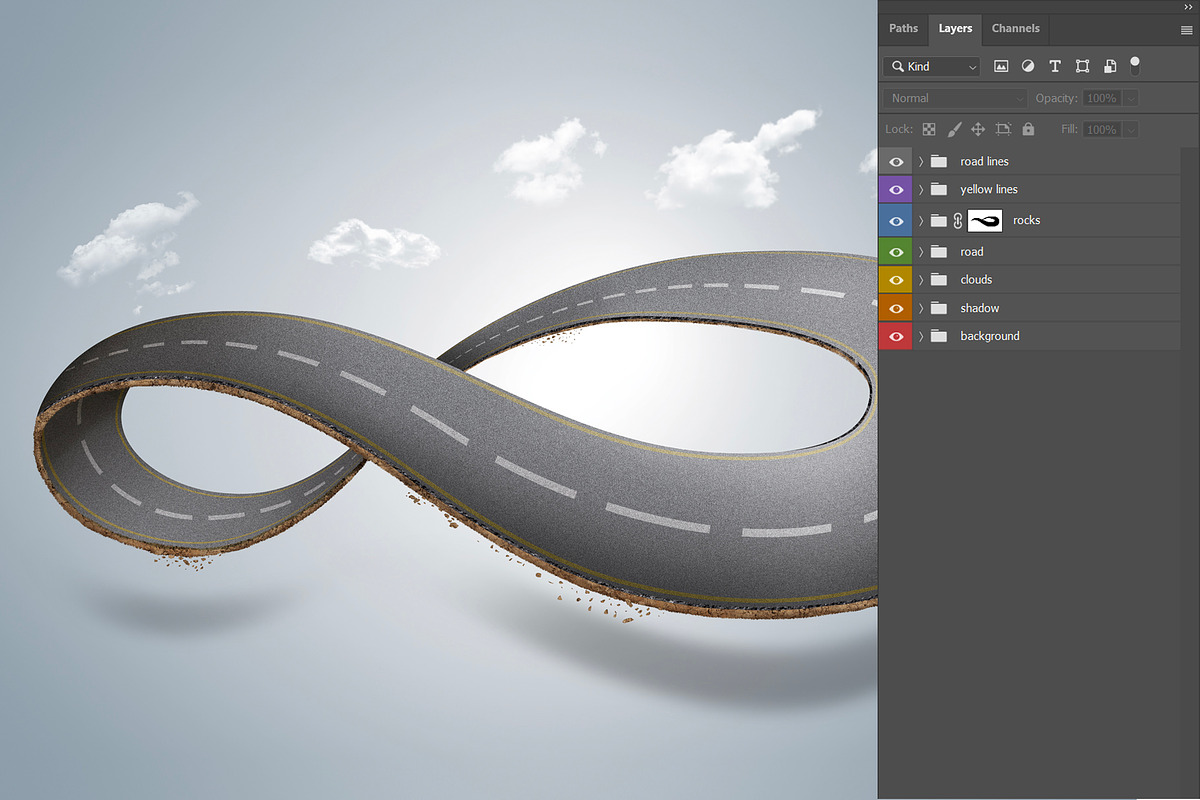Lock all padlock icon
This screenshot has width=1200, height=800.
pyautogui.click(x=1028, y=129)
